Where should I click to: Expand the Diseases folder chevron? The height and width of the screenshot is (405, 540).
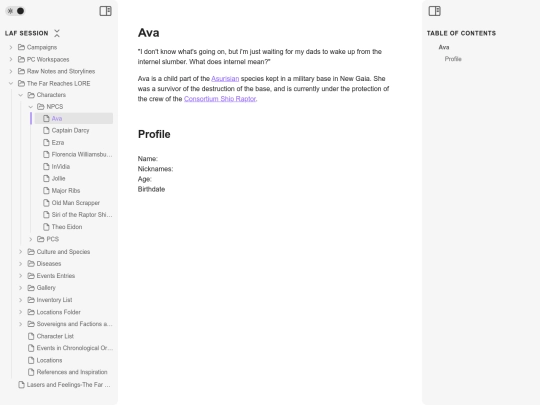(21, 264)
